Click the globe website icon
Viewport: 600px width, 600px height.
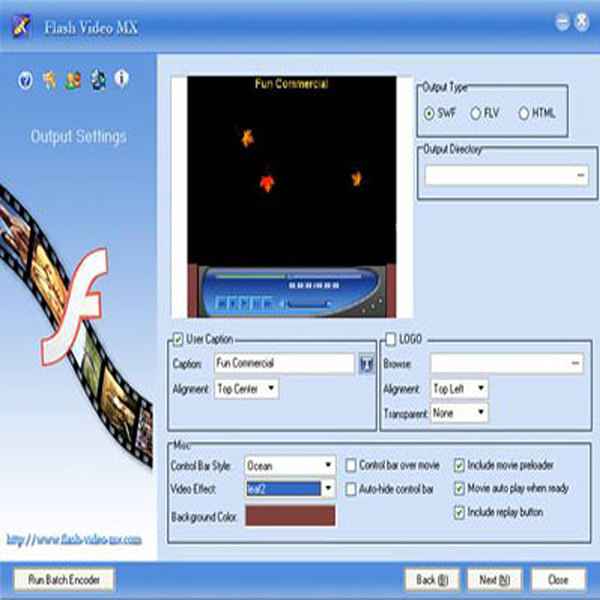click(98, 80)
